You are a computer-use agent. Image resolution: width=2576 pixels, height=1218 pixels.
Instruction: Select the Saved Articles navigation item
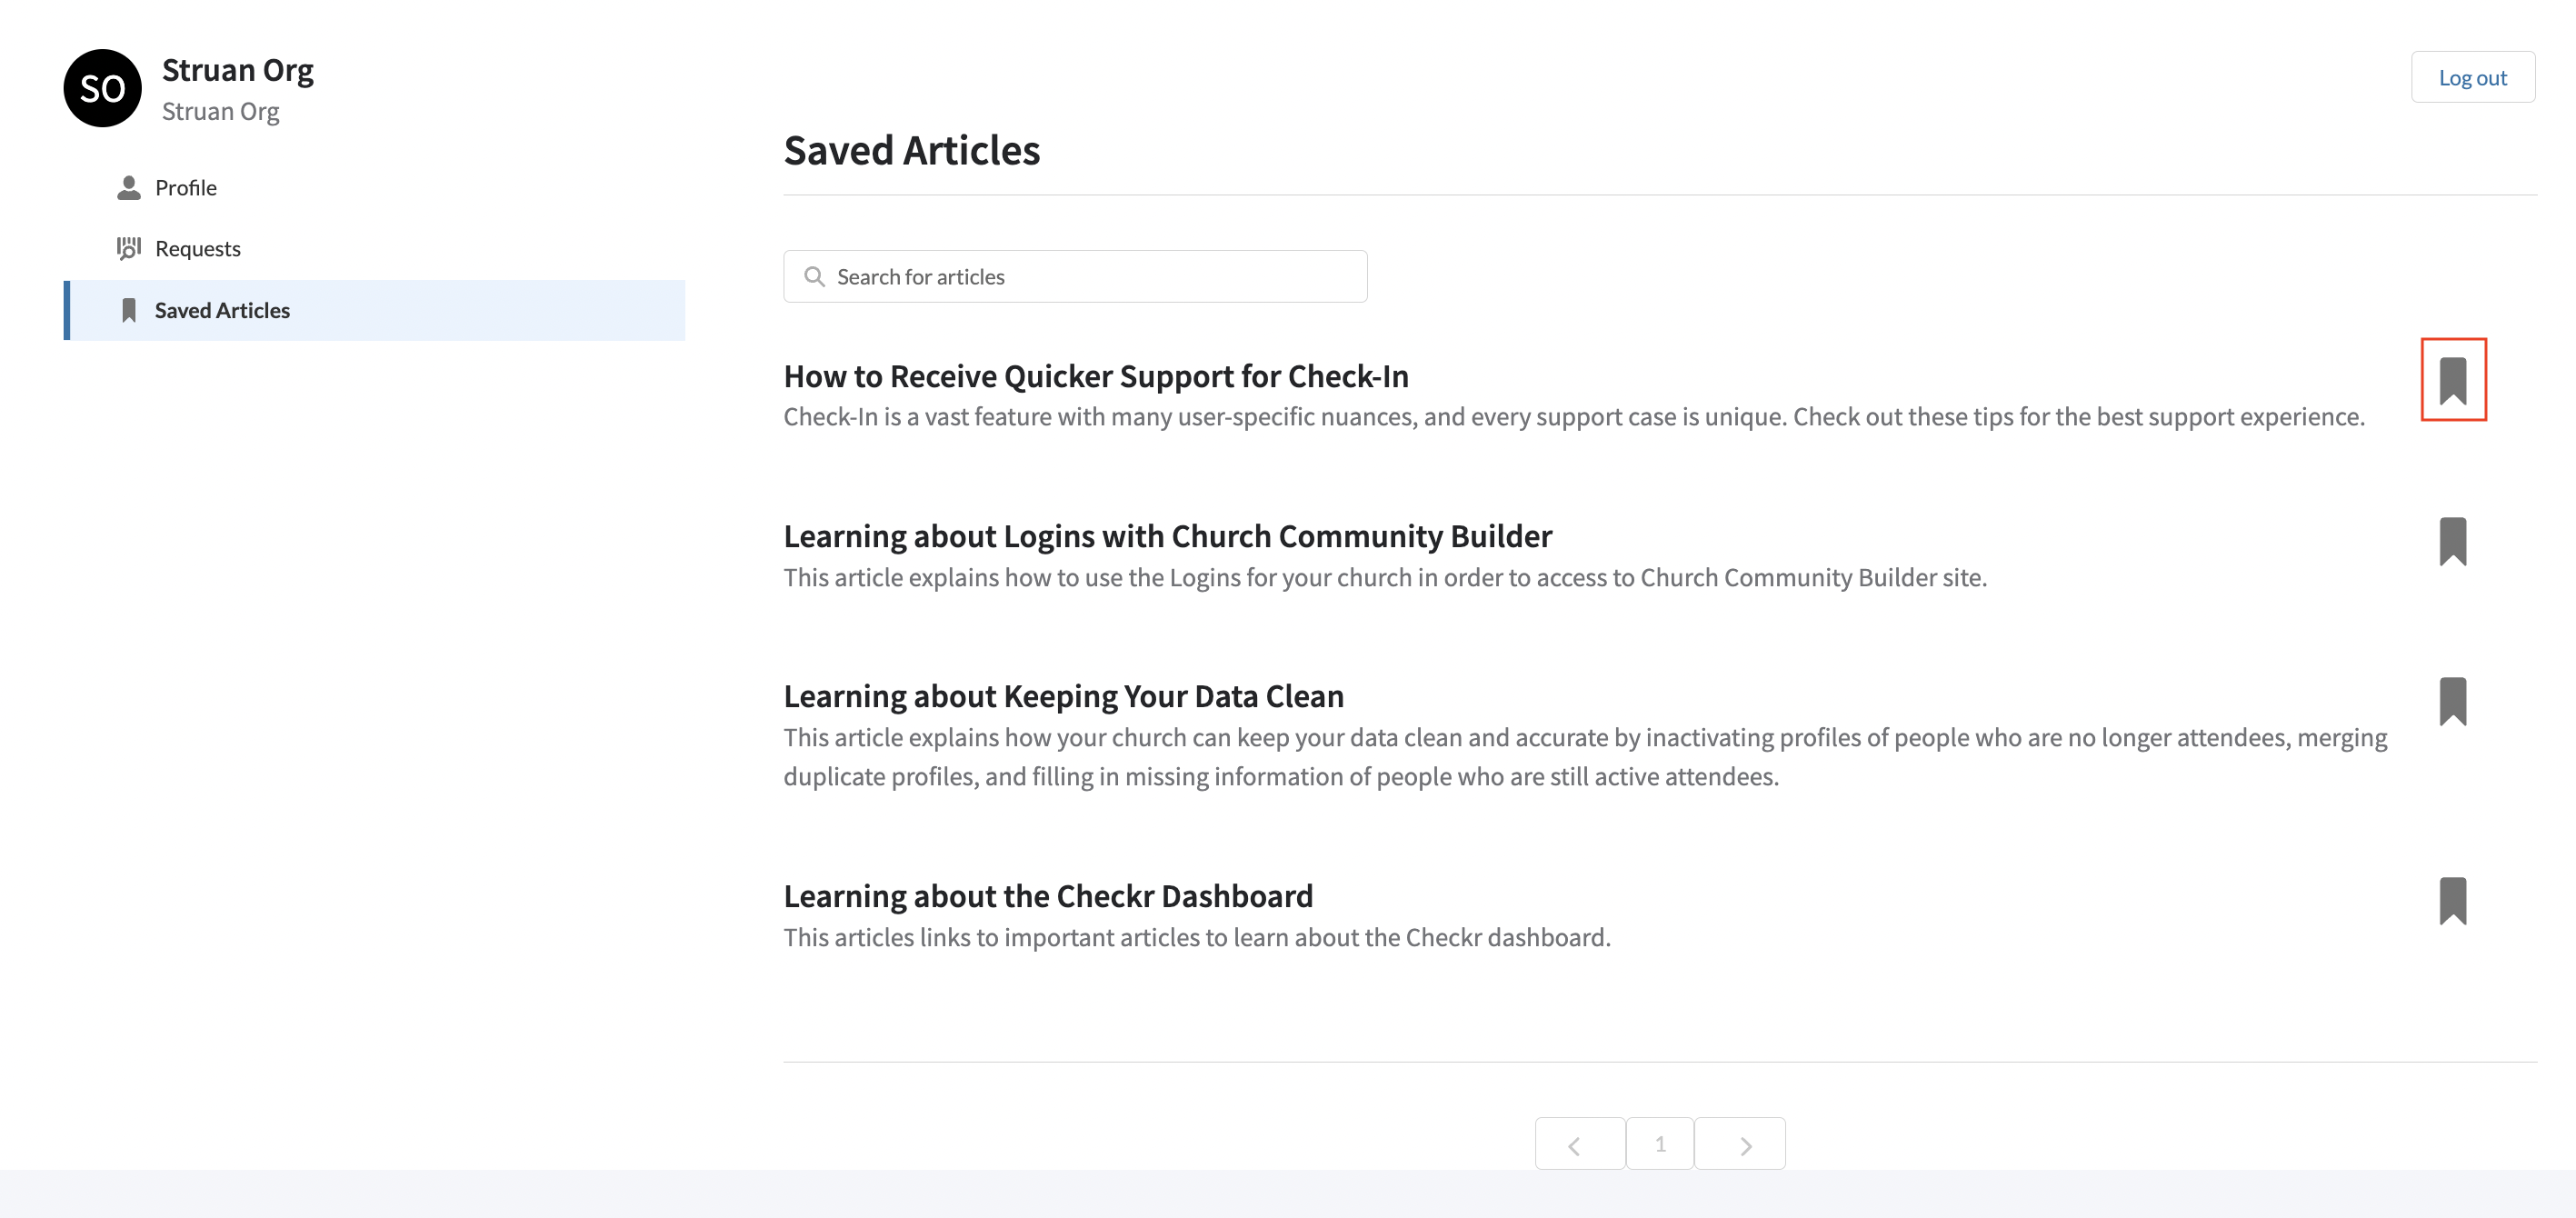(222, 310)
